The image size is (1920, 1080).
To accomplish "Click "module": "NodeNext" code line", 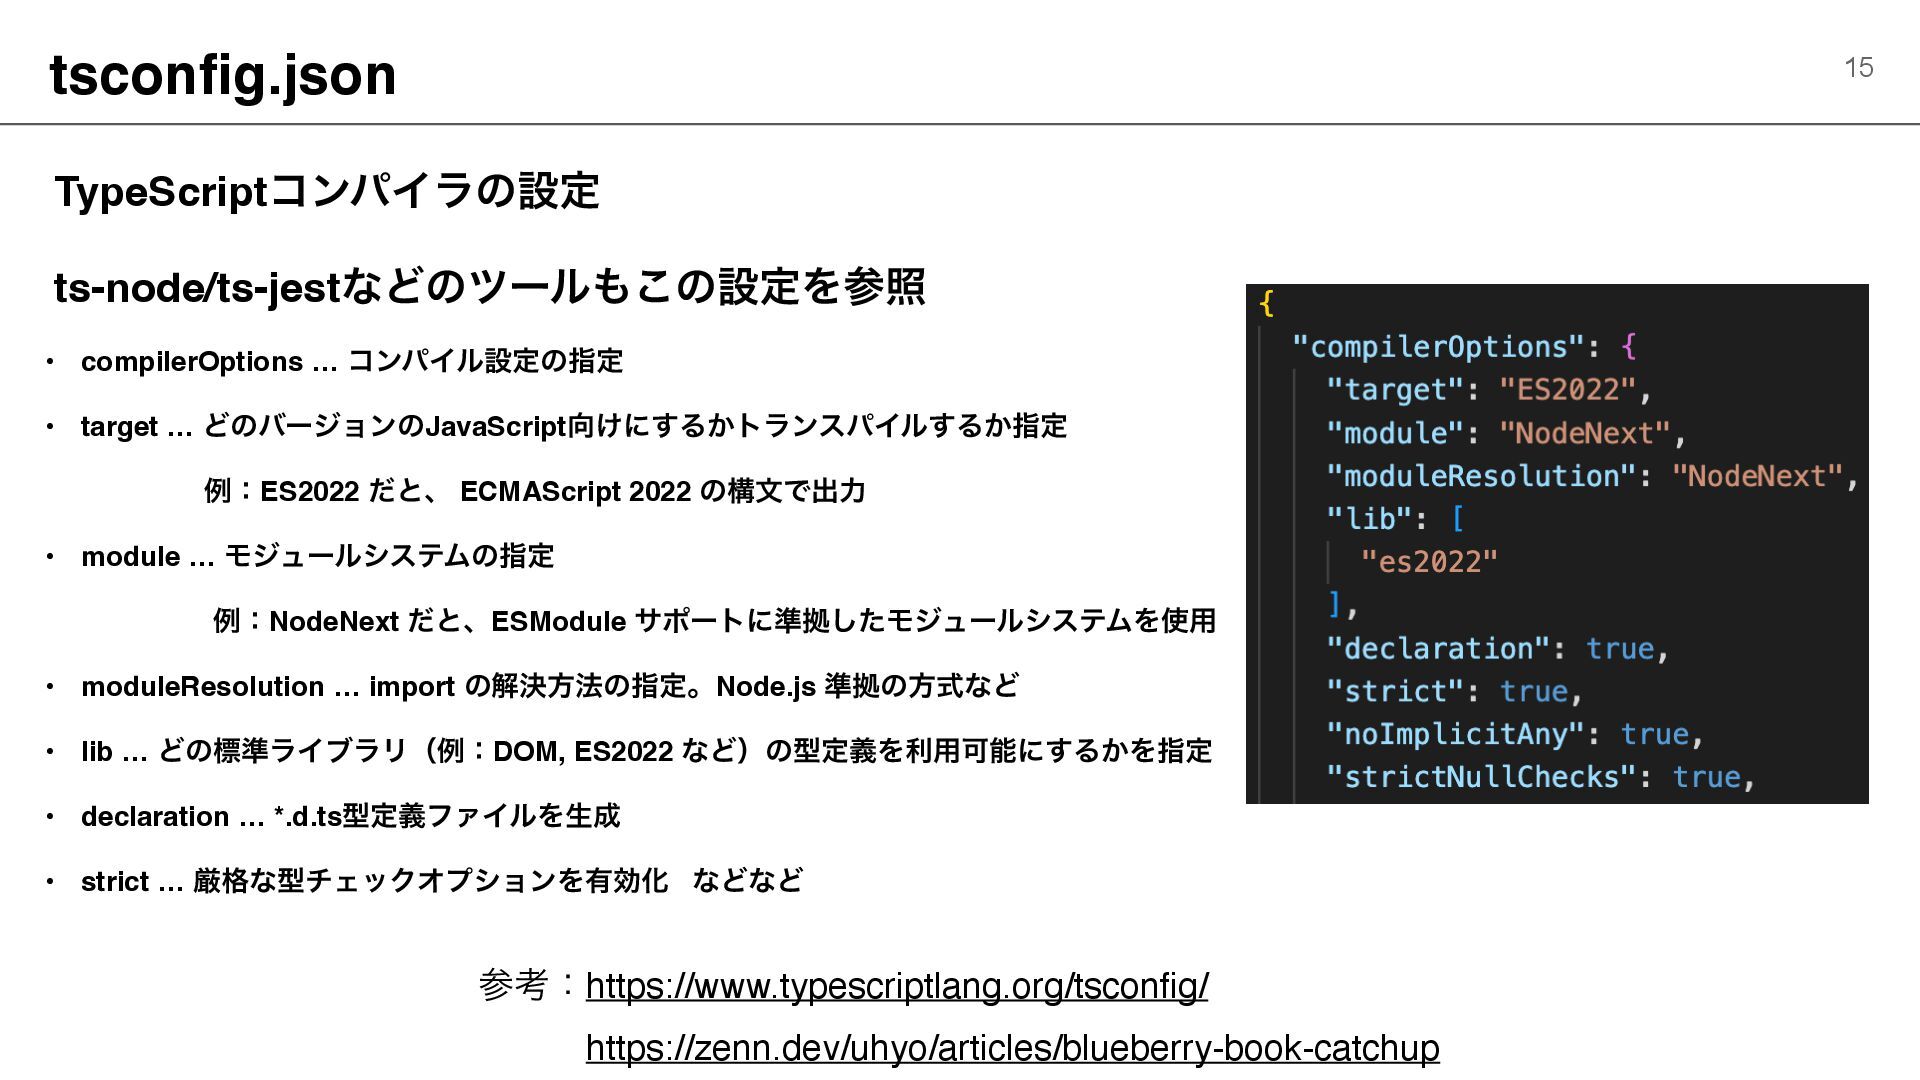I will (x=1506, y=433).
